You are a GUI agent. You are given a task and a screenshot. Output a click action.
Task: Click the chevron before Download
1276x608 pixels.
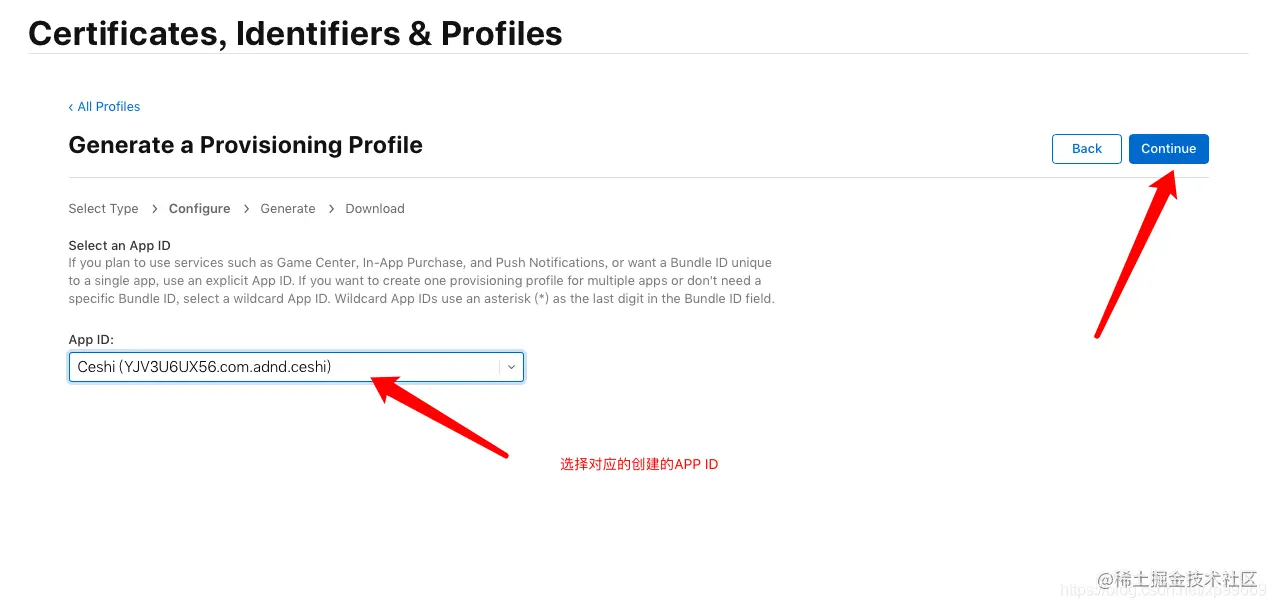click(331, 209)
